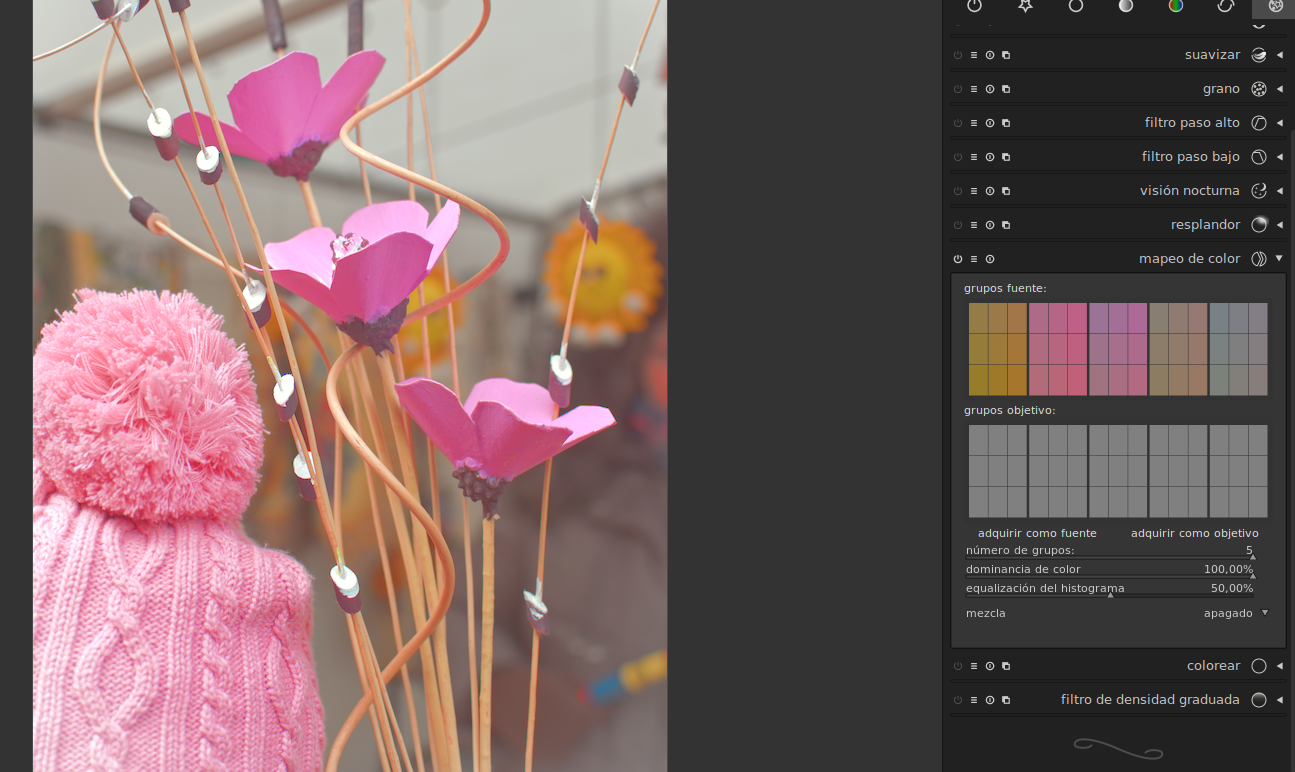Expand the filtro paso bajo arrow
This screenshot has height=772, width=1295.
[x=1280, y=157]
